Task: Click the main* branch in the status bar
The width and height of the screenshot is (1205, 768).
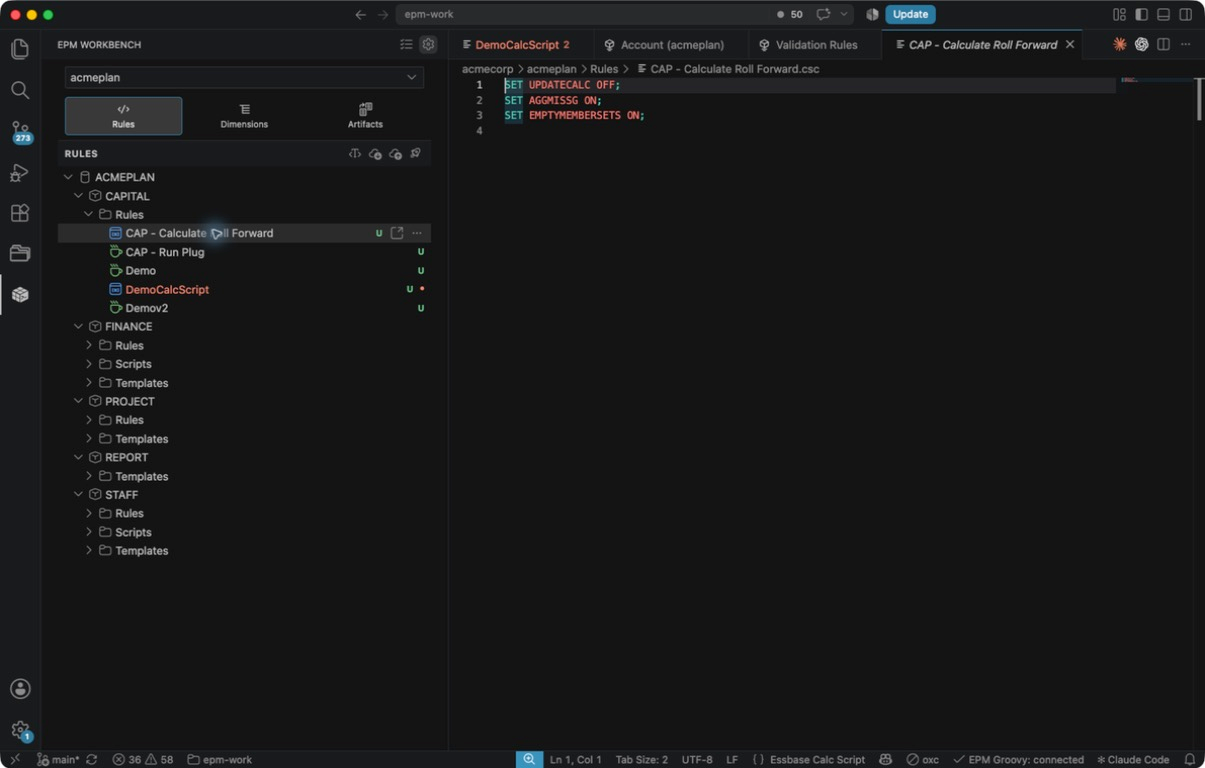Action: (x=58, y=760)
